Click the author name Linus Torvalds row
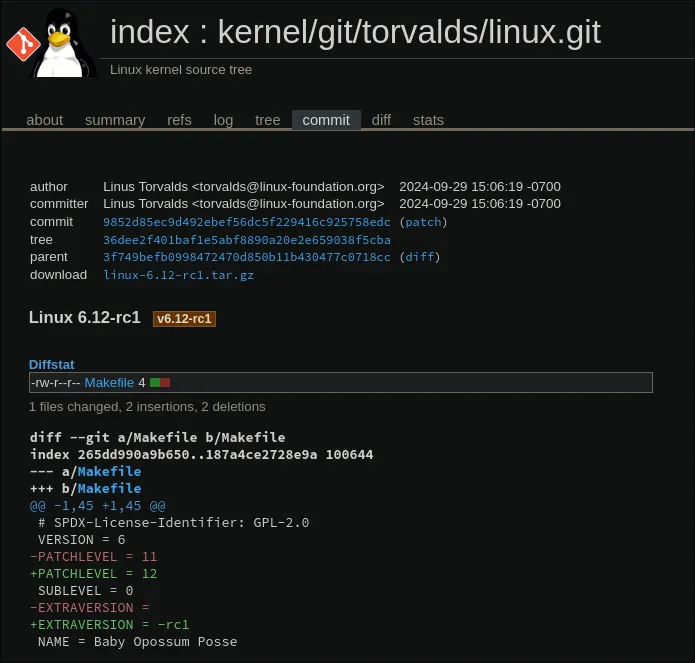 point(243,187)
